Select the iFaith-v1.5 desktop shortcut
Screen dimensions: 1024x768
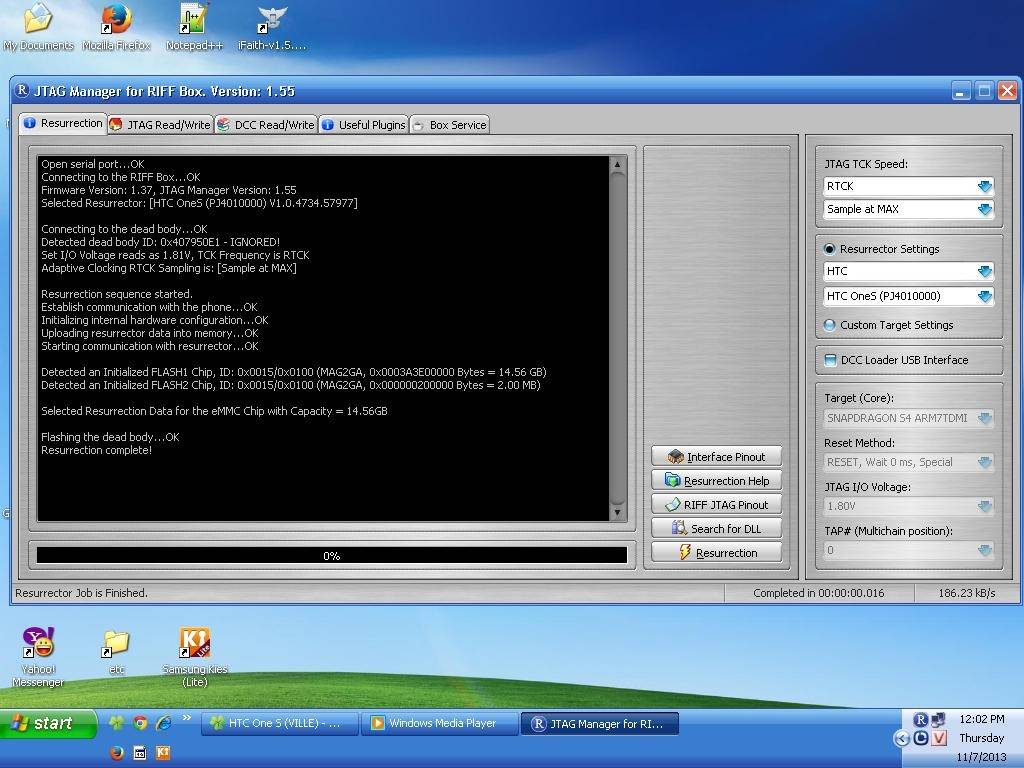click(x=272, y=26)
